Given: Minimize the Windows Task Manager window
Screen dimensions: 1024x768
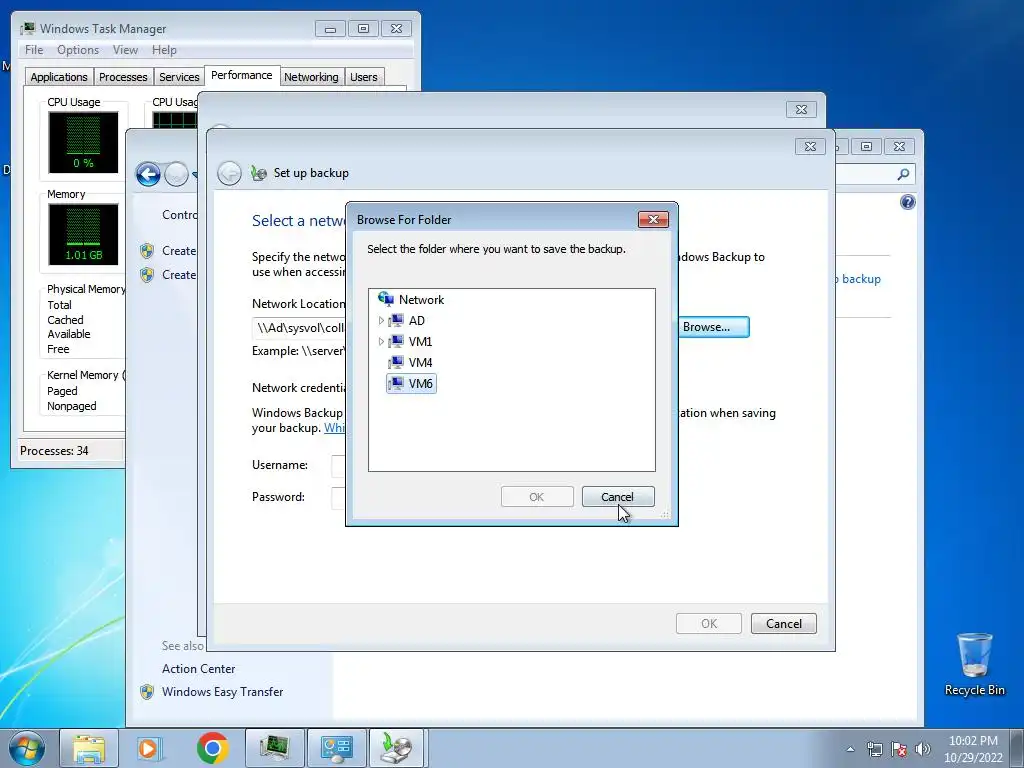Looking at the screenshot, I should pyautogui.click(x=330, y=29).
